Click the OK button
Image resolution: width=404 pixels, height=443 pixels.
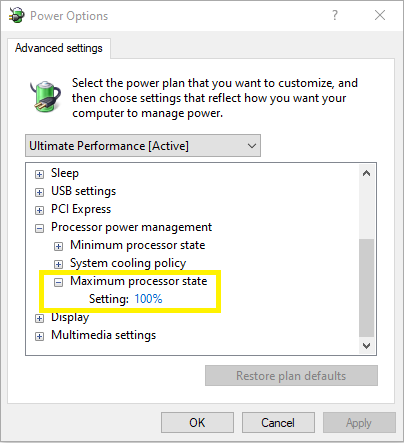click(x=197, y=423)
